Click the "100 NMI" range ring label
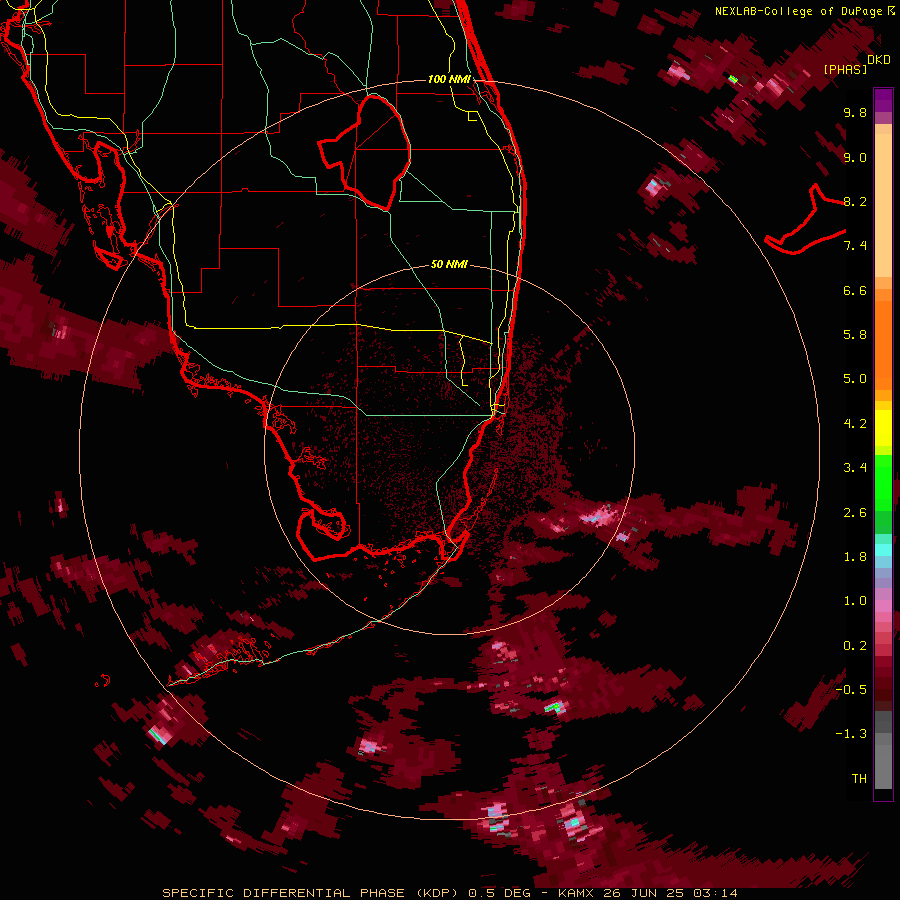Screen dimensions: 900x900 tap(449, 79)
